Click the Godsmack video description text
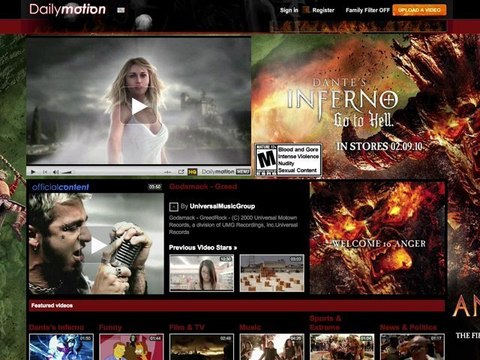The width and height of the screenshot is (480, 360). click(x=233, y=225)
